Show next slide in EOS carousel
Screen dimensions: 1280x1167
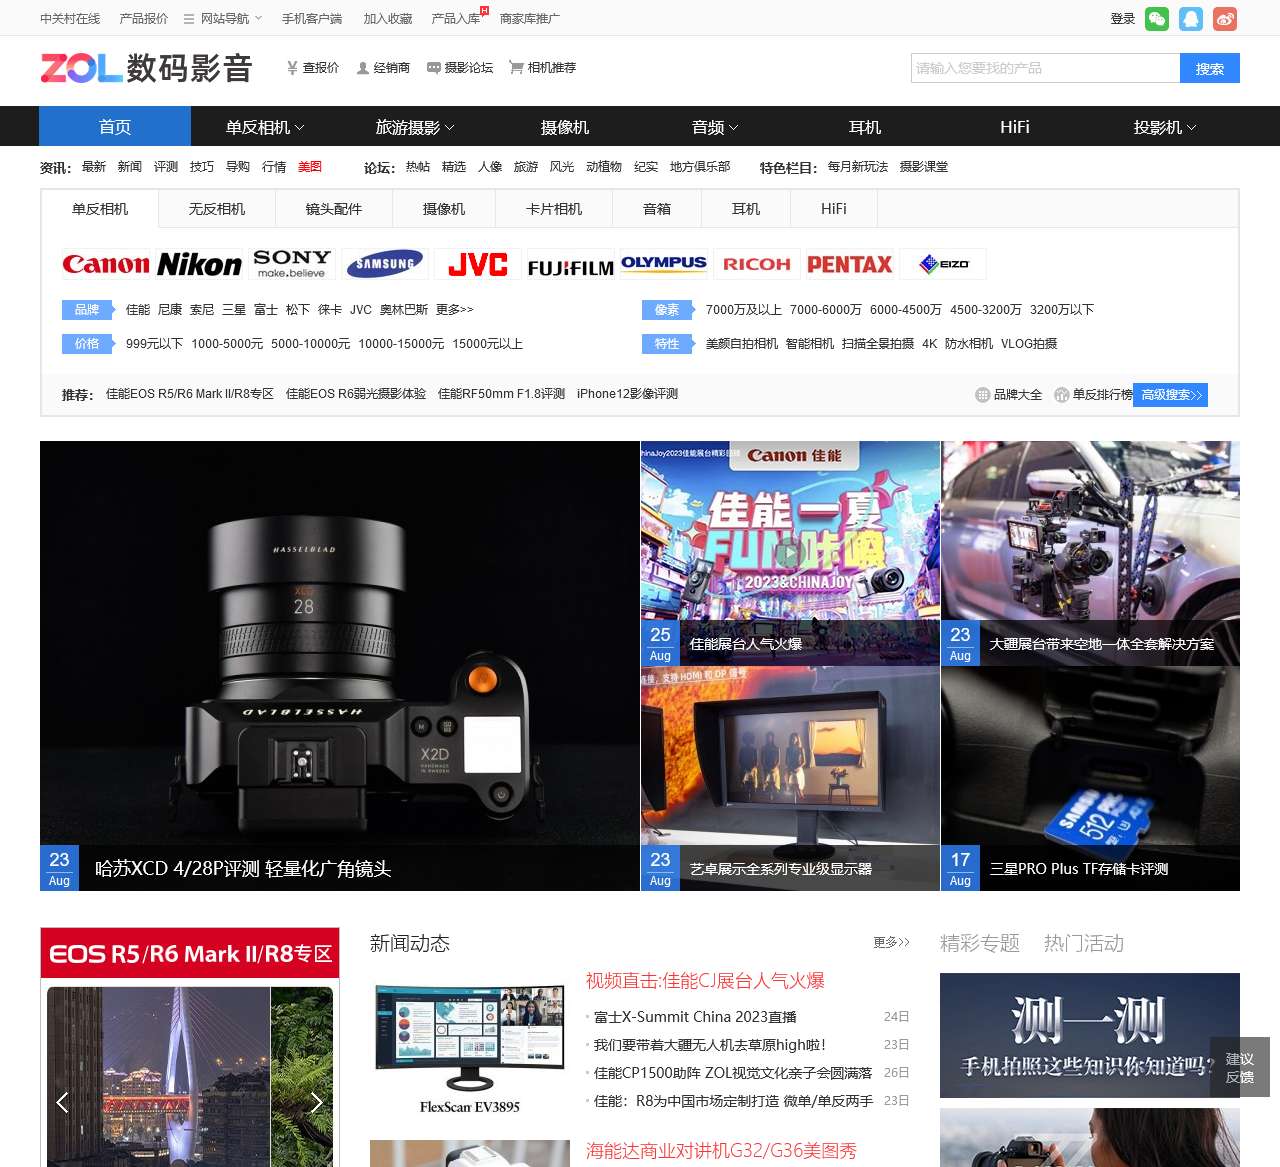pos(316,1102)
